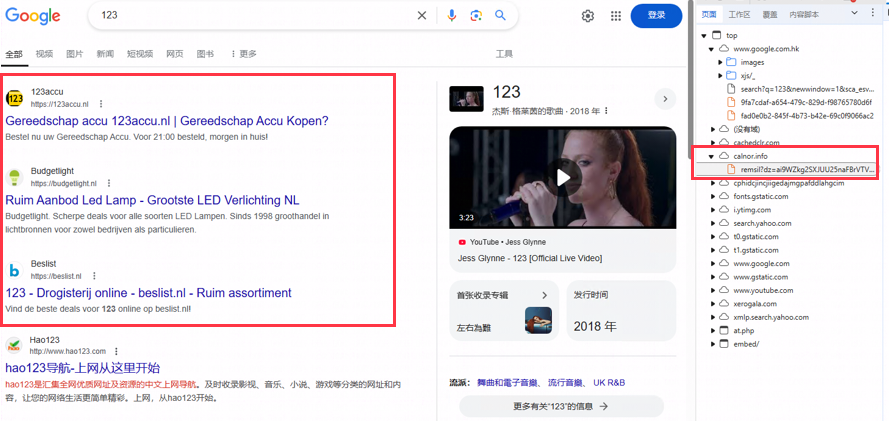Switch to the 视频 search tab
Screen dimensions: 889x421
(x=44, y=54)
